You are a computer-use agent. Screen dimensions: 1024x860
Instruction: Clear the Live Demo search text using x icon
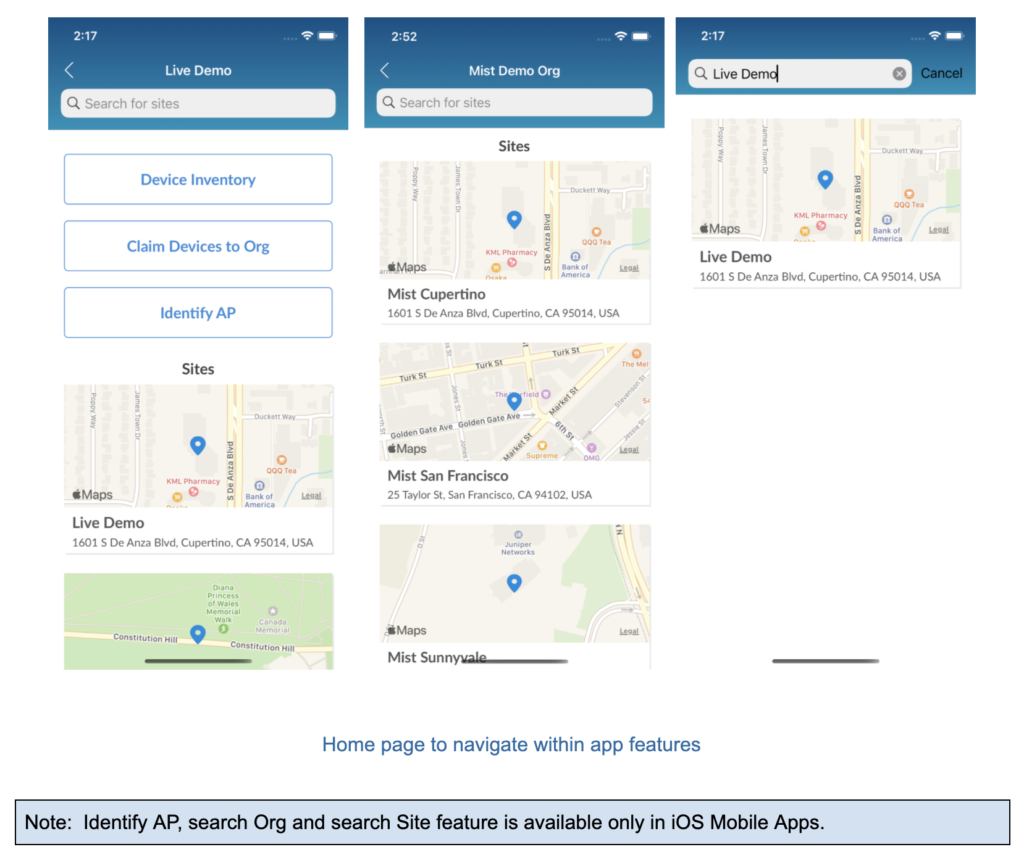tap(899, 72)
